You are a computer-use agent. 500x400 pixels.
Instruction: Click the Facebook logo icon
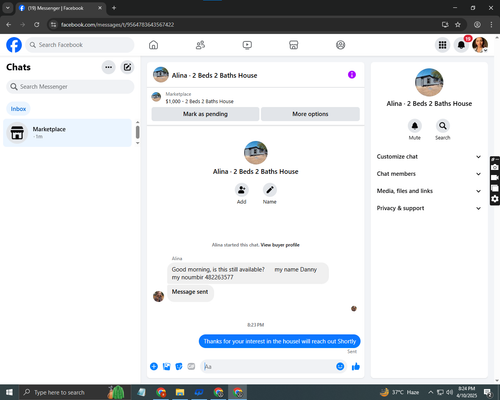click(x=14, y=45)
